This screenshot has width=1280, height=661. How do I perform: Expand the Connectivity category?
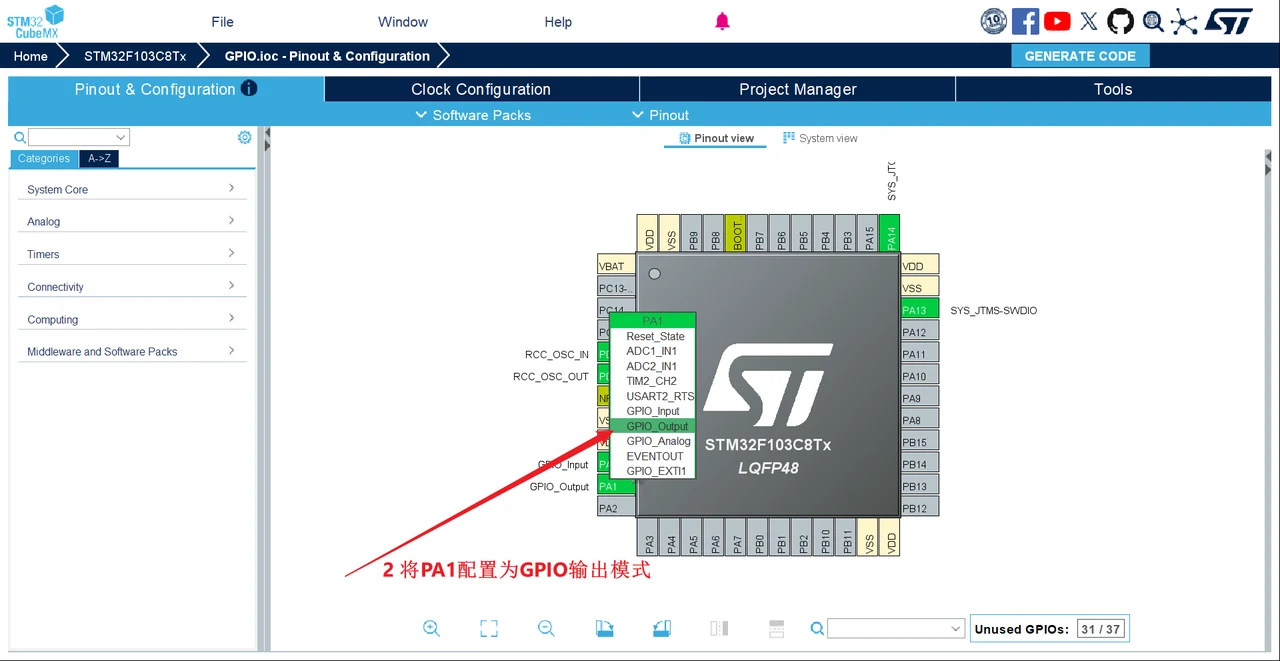click(131, 287)
